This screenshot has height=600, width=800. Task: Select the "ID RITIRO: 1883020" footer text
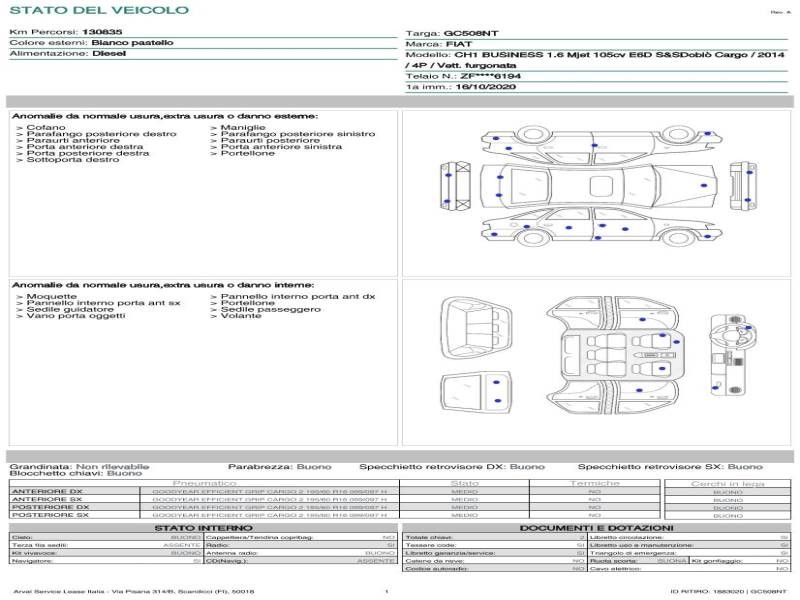pyautogui.click(x=707, y=591)
